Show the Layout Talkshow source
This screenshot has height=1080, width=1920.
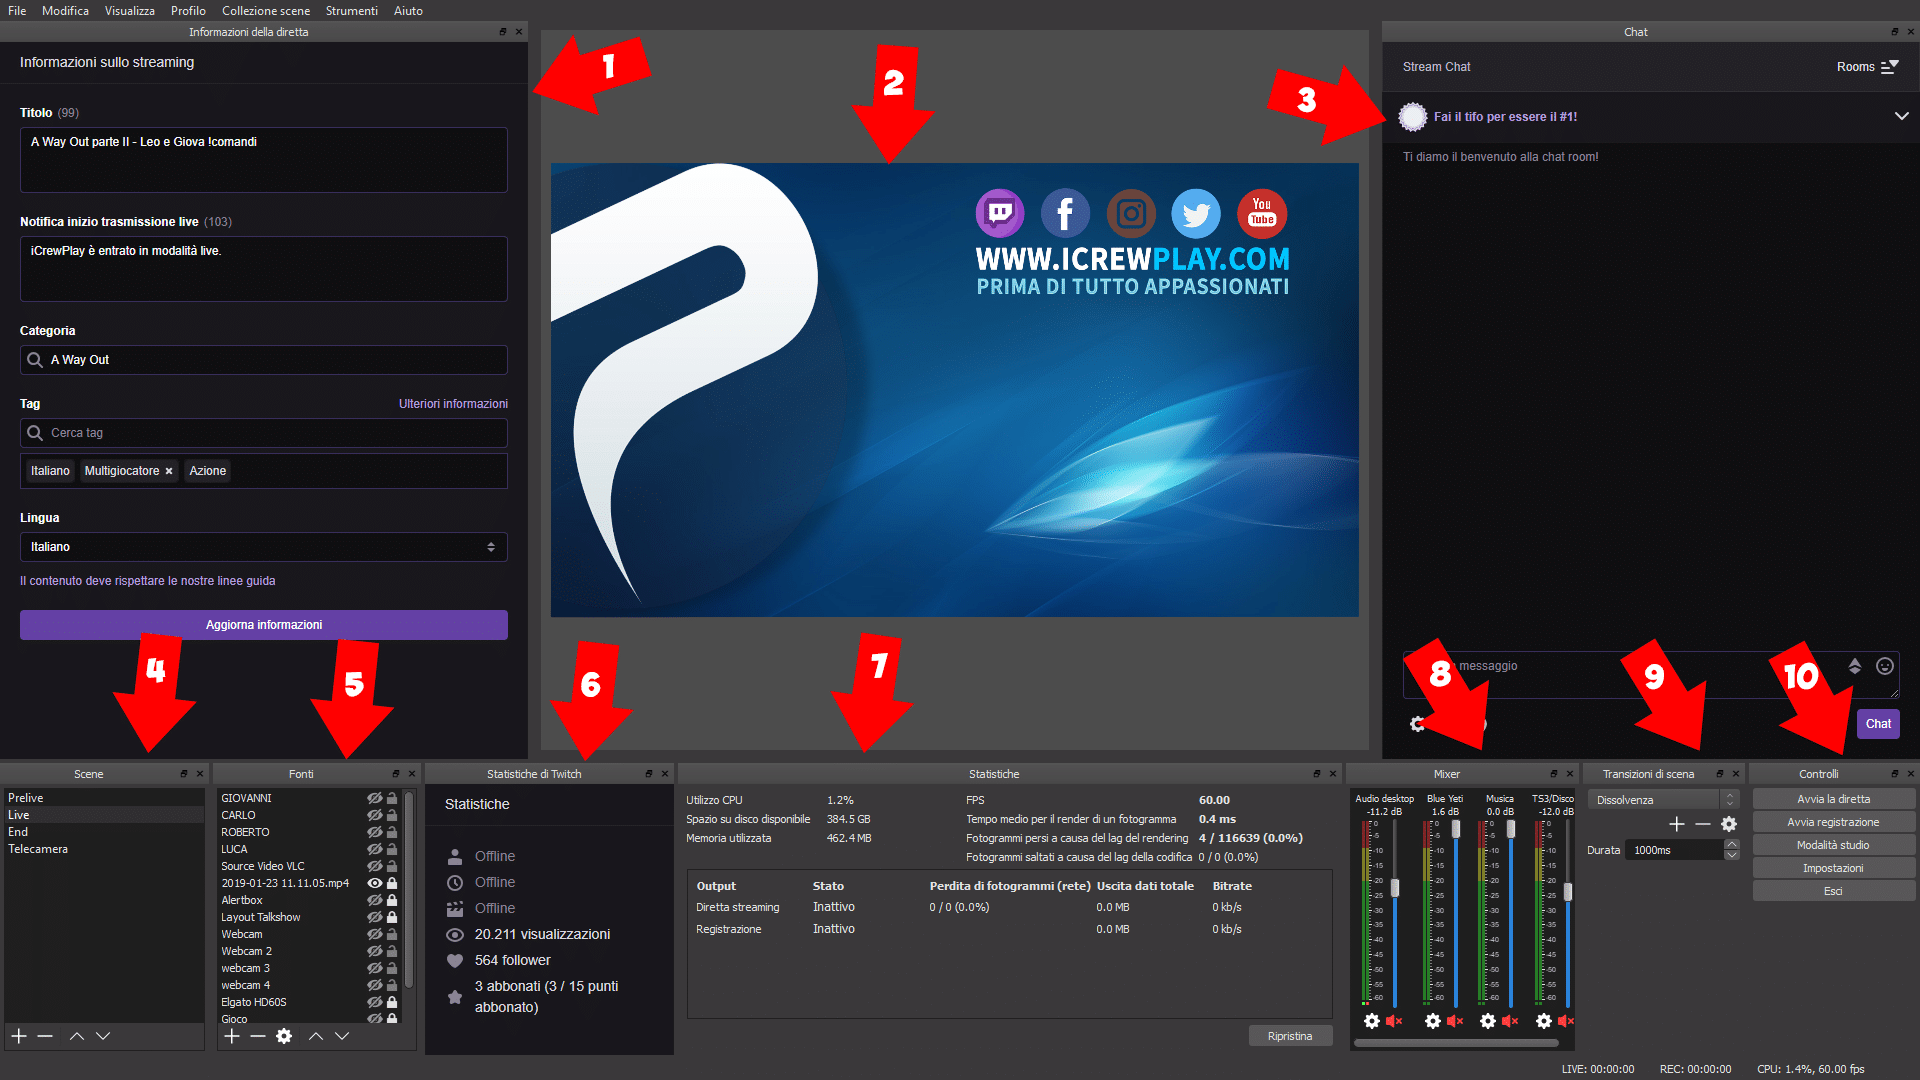(x=375, y=917)
